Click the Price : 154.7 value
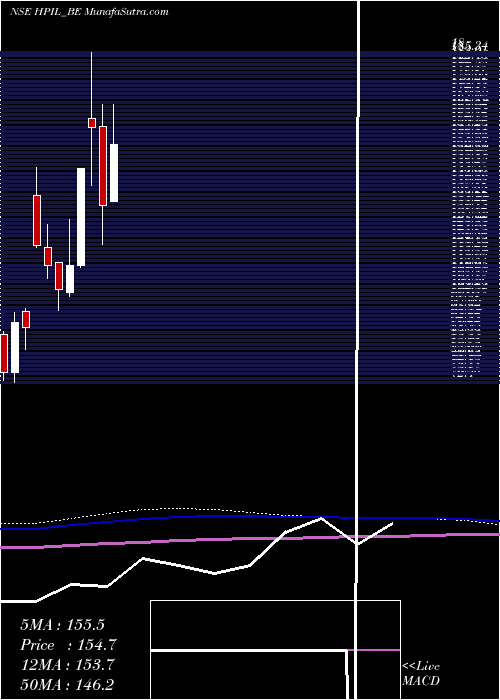 pyautogui.click(x=68, y=645)
